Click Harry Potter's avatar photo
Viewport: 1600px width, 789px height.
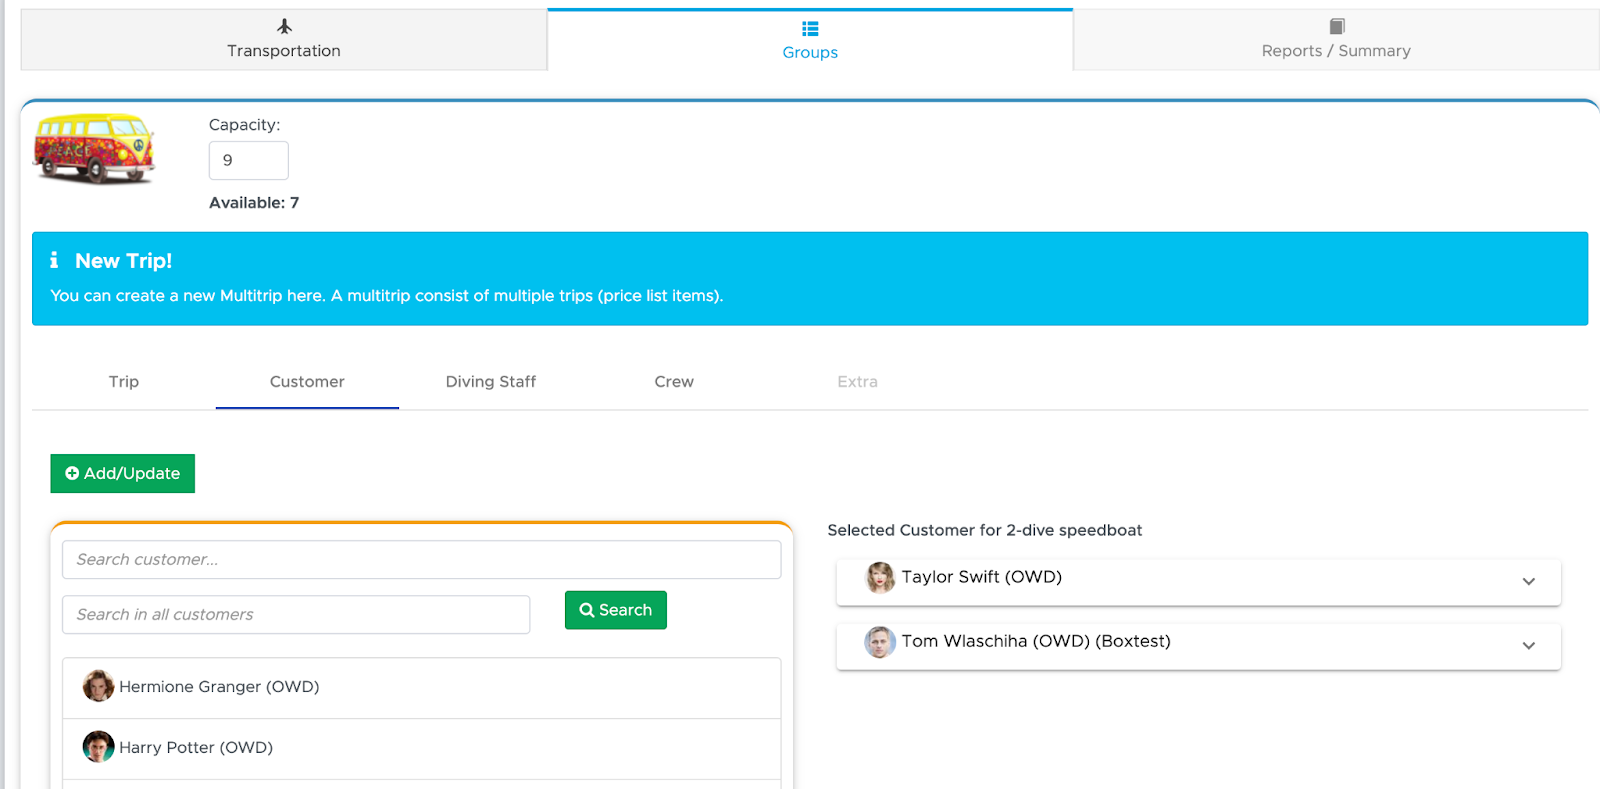point(98,747)
